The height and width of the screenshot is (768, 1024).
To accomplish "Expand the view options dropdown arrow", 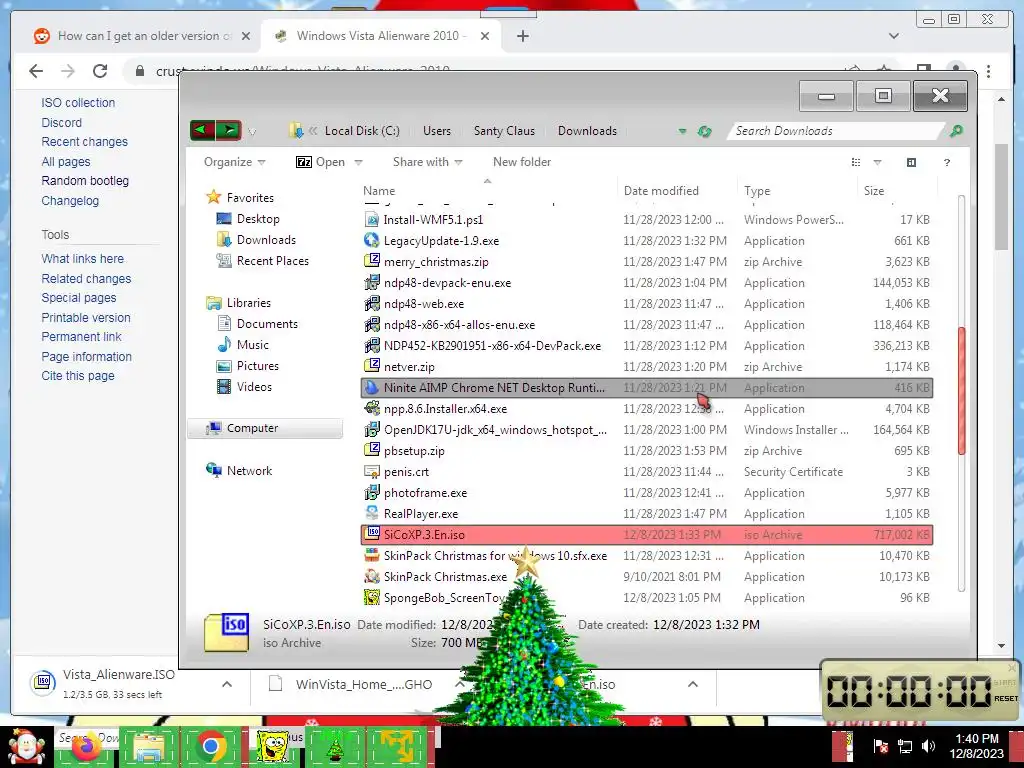I will tap(877, 163).
